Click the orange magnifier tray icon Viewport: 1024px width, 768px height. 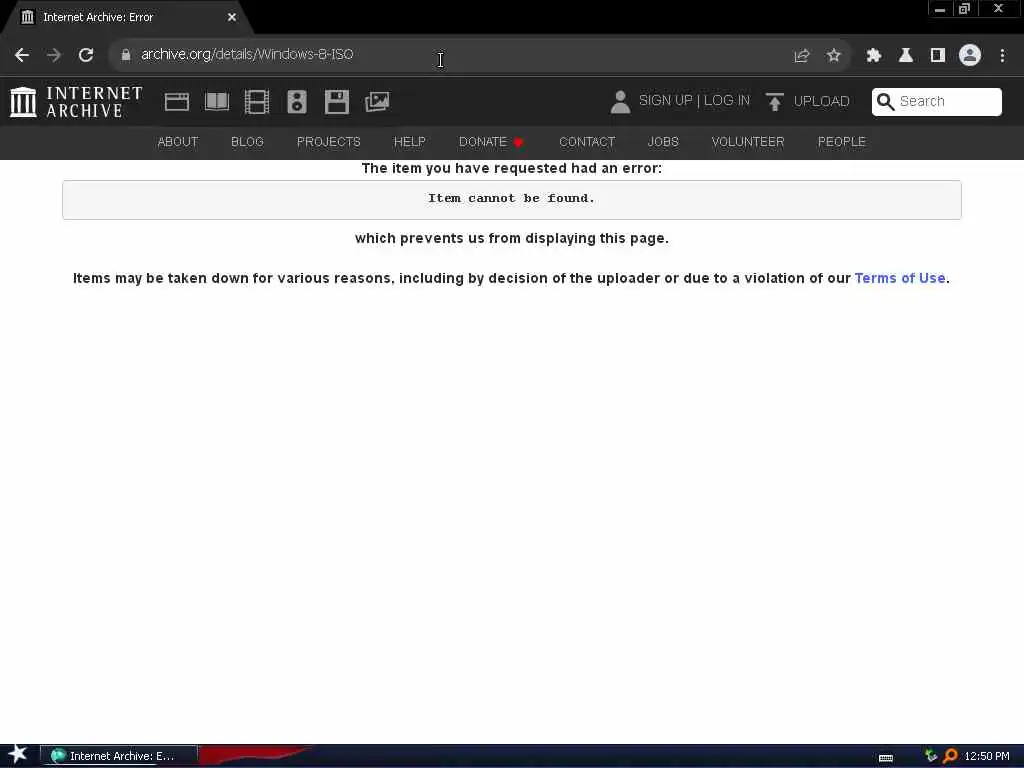(950, 756)
